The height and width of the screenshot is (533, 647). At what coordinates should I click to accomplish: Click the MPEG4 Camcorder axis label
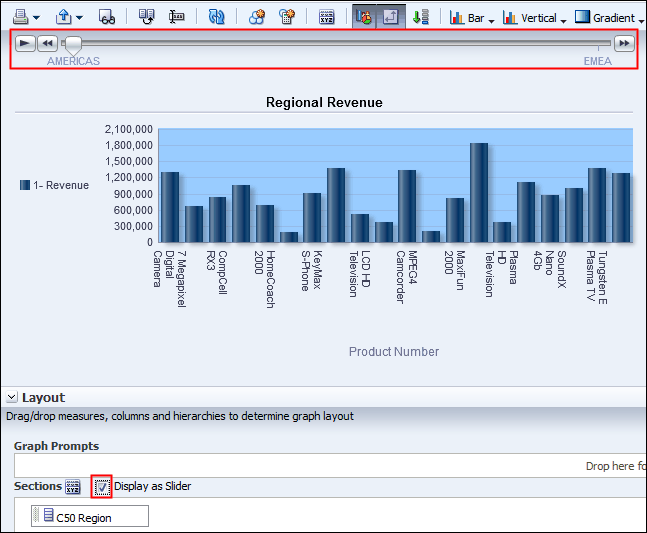click(x=406, y=277)
